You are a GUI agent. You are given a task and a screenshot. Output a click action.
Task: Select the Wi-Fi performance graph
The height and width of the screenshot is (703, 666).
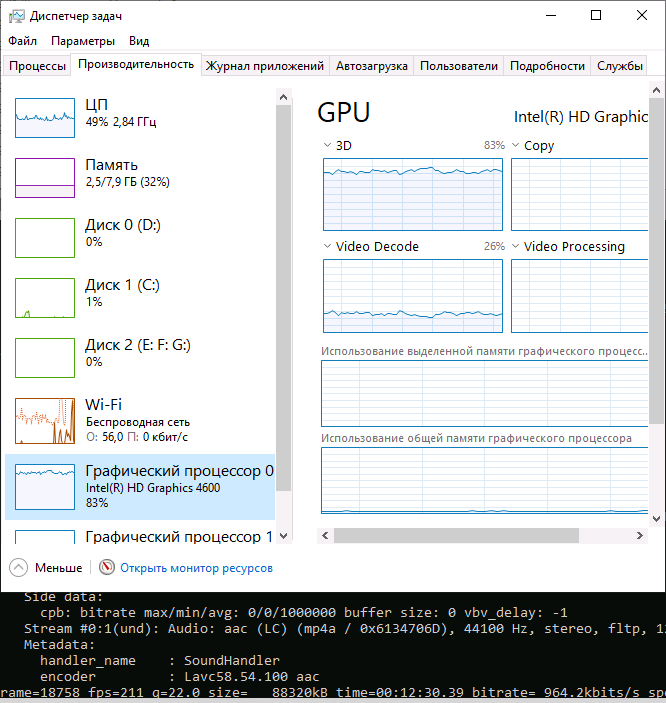point(45,421)
